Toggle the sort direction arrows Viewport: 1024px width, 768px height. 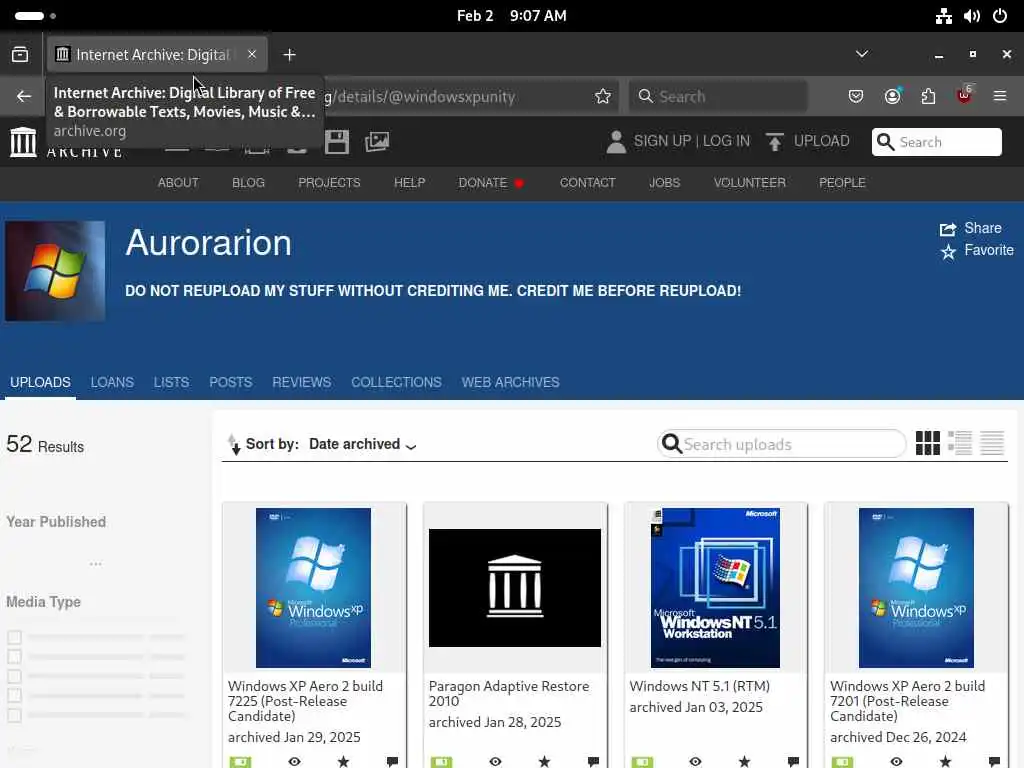point(233,444)
